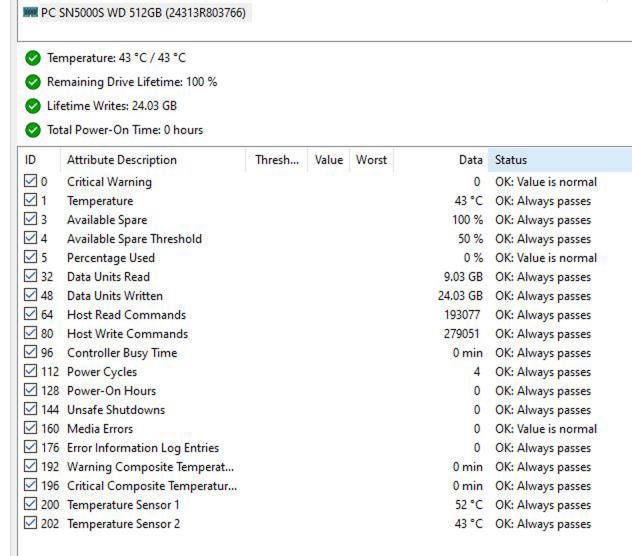Click the 'Media Errors' attribute name

point(100,429)
